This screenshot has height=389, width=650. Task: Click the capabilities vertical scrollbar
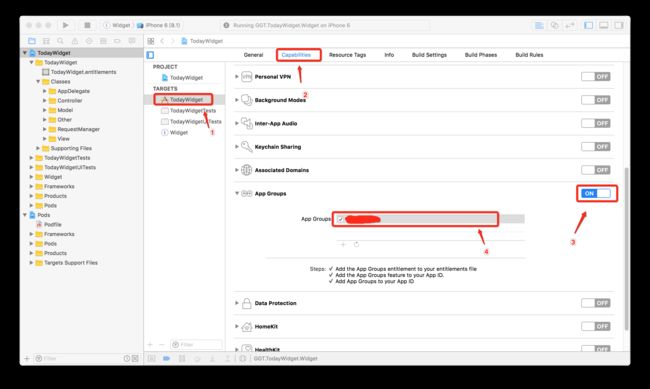(x=626, y=249)
